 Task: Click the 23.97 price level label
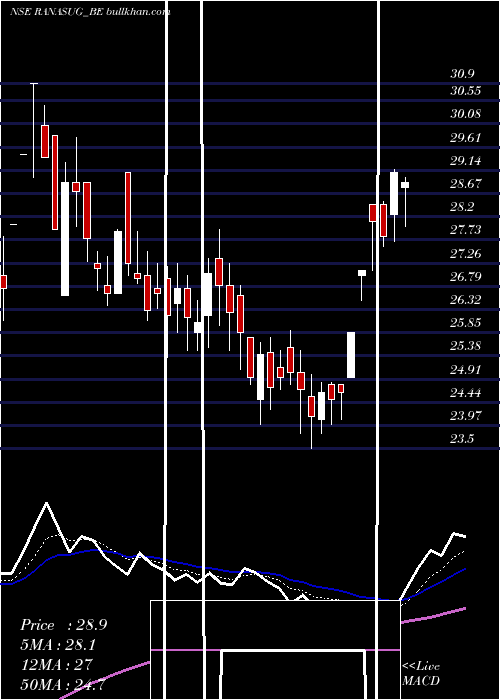coord(466,416)
